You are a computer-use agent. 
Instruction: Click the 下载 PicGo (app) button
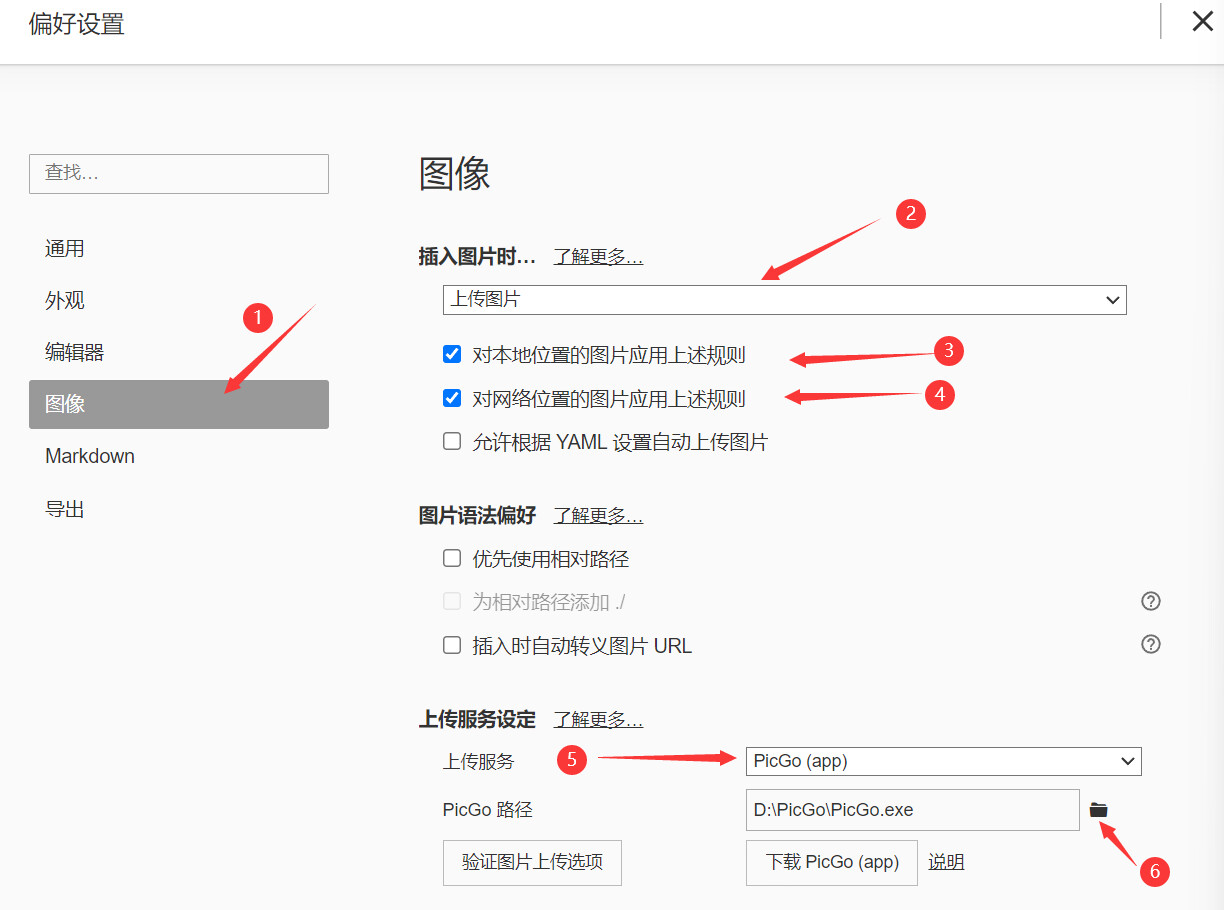pyautogui.click(x=832, y=862)
